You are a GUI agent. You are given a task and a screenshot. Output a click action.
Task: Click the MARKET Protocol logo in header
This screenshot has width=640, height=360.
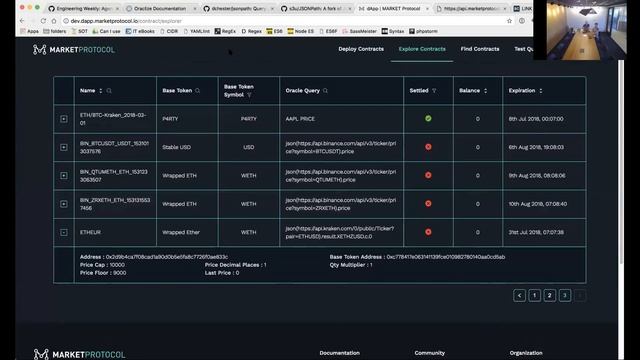pyautogui.click(x=74, y=50)
